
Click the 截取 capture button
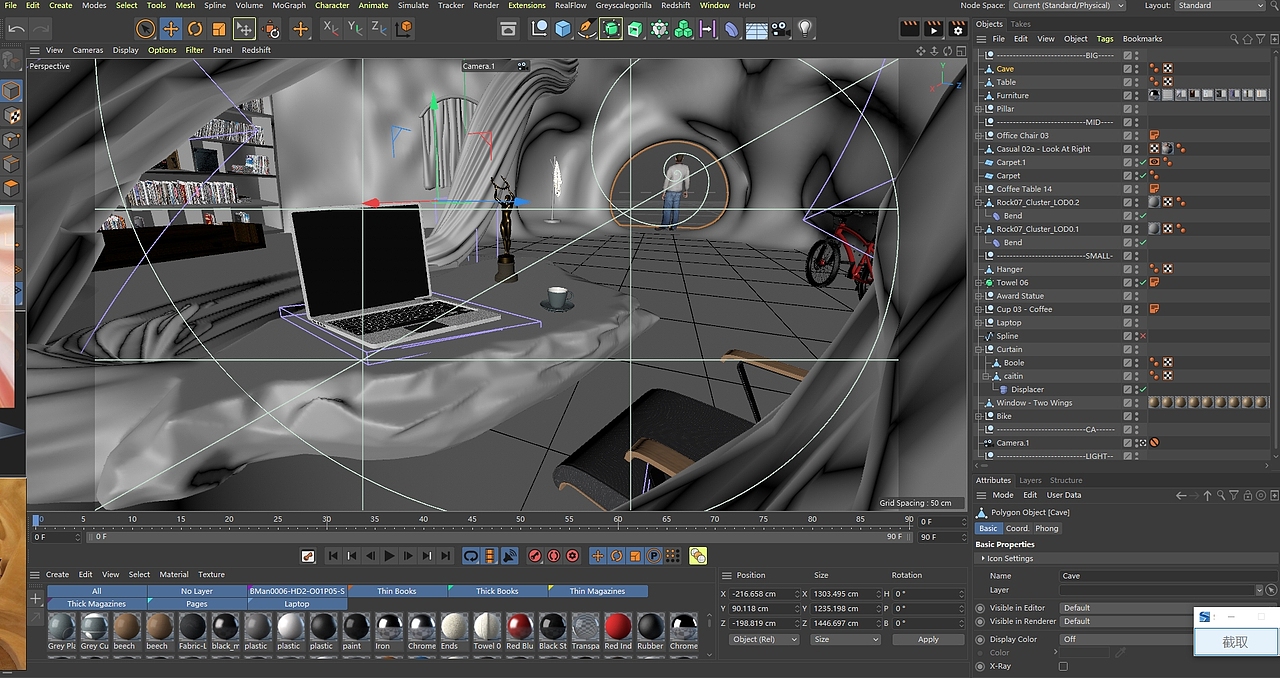tap(1235, 642)
